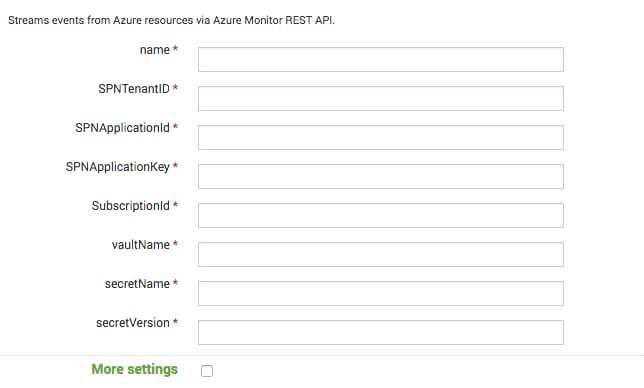This screenshot has height=388, width=644.
Task: Click the SPNTenantID field label
Action: tap(134, 89)
